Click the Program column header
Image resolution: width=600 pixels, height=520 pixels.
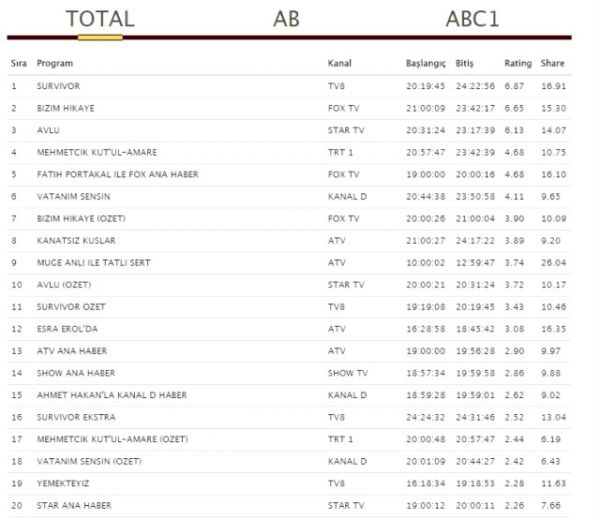(55, 64)
